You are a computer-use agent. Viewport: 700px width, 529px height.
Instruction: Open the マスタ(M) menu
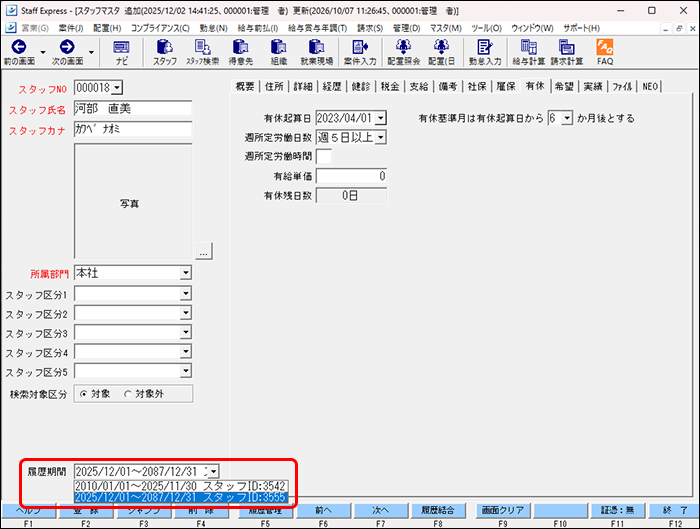446,28
